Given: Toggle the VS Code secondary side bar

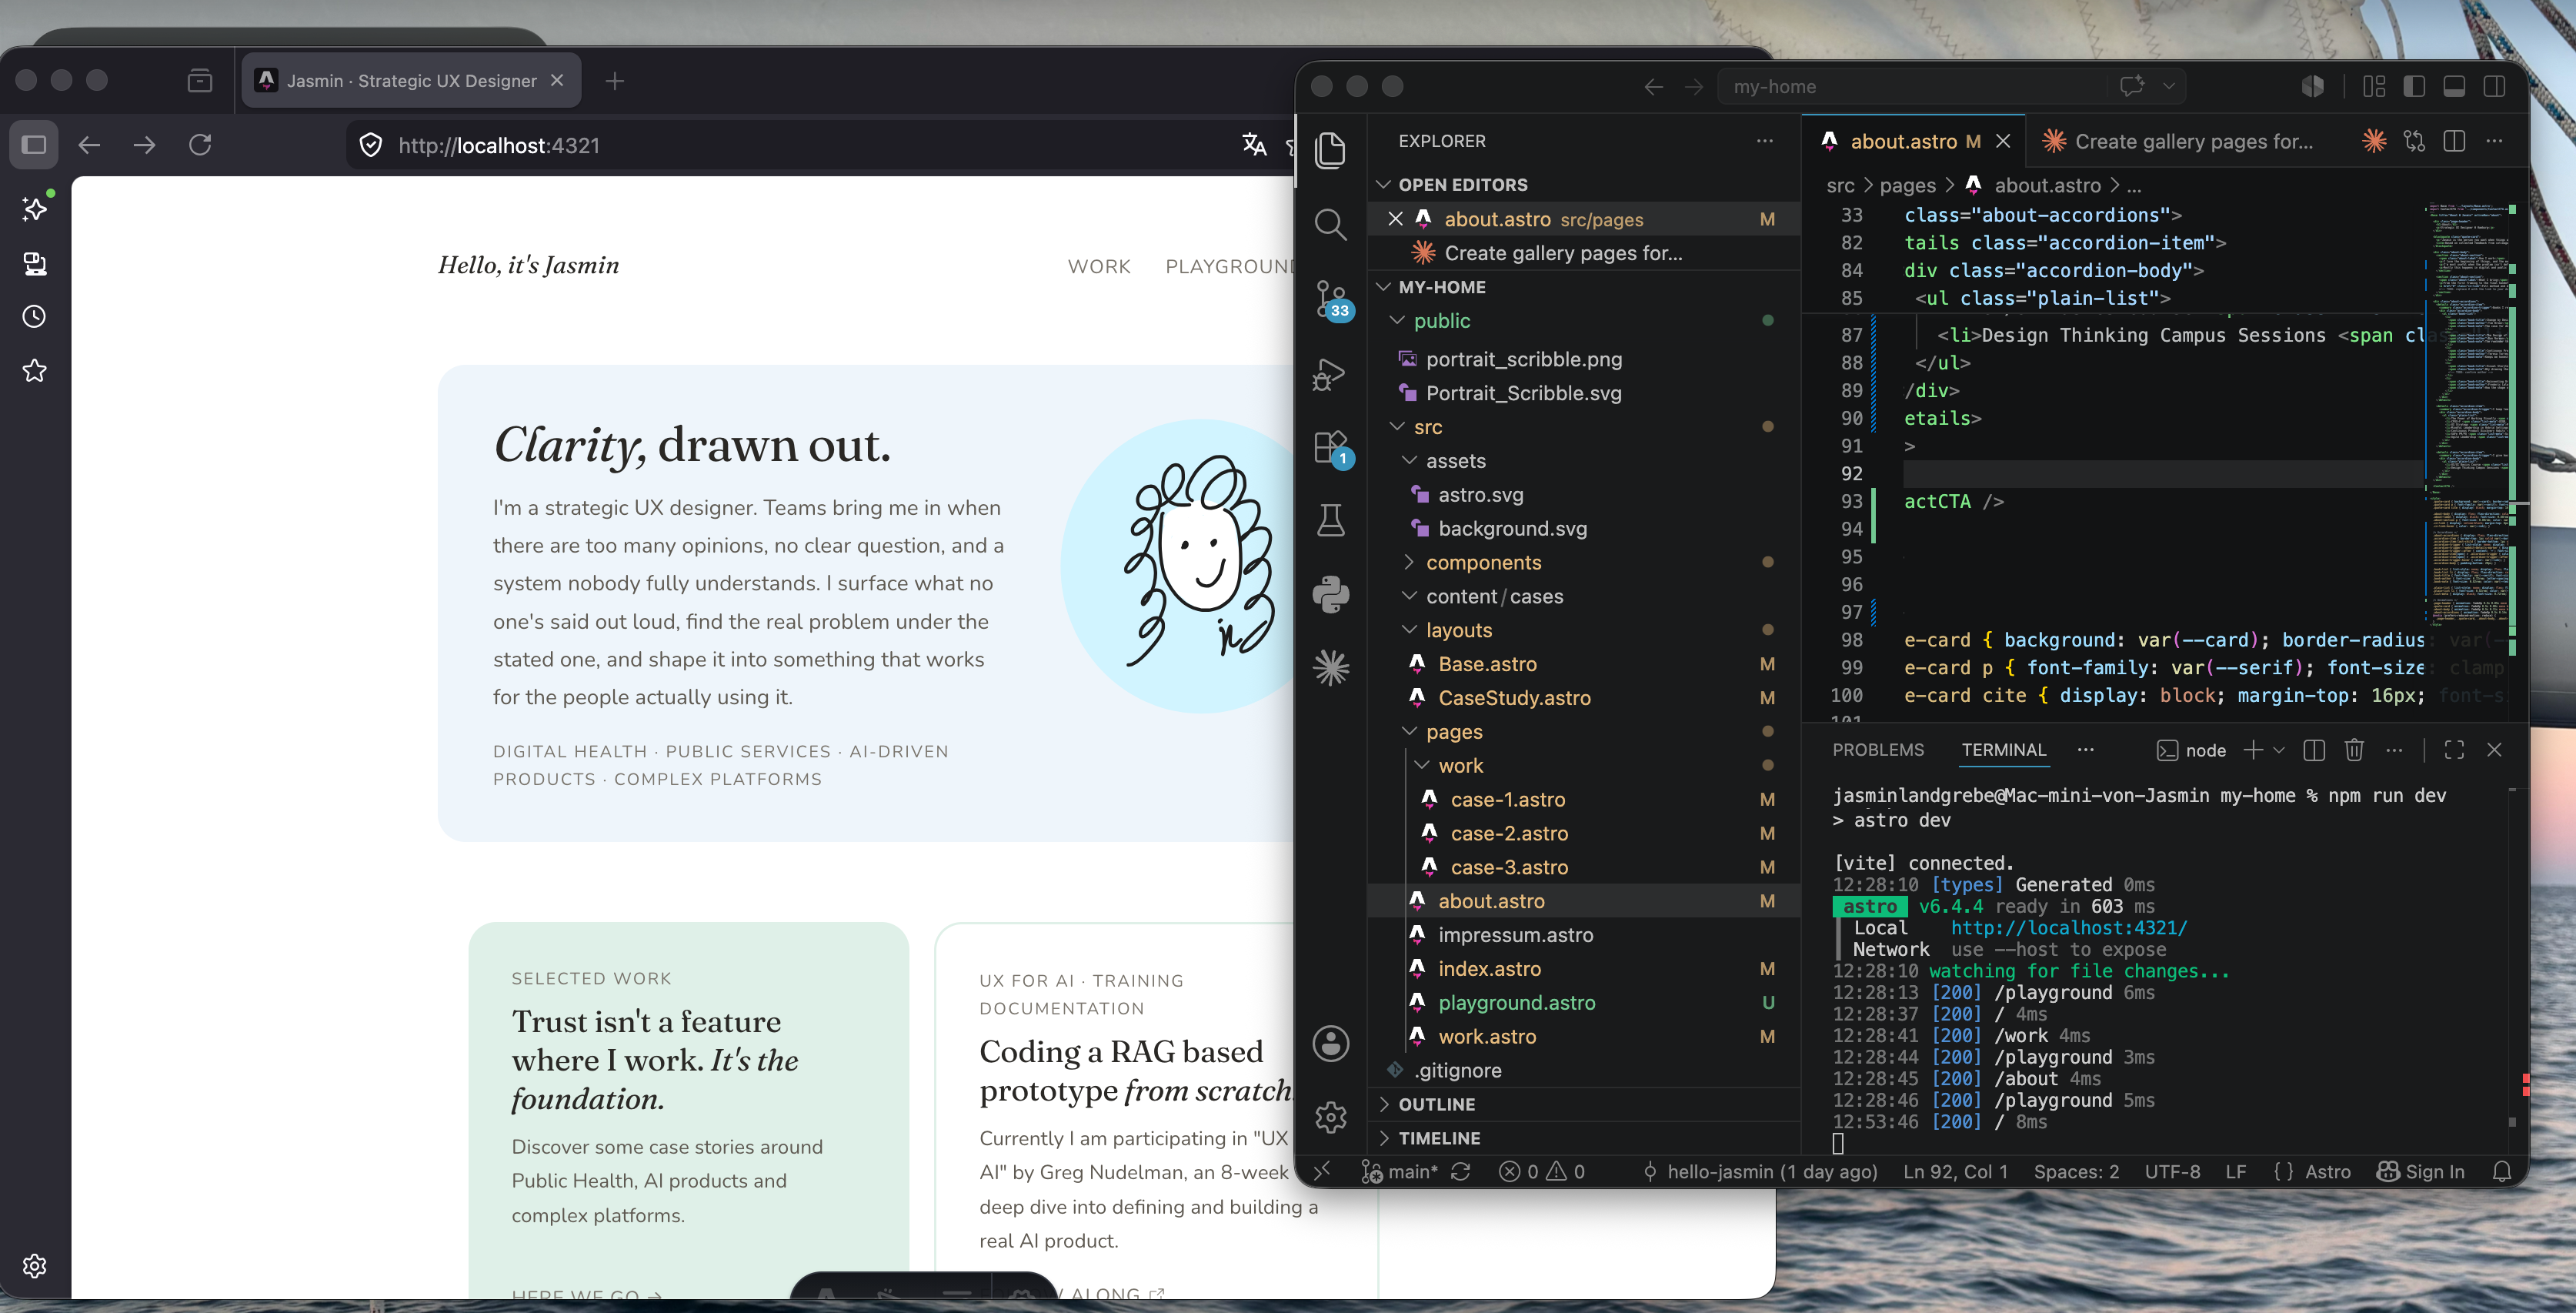Looking at the screenshot, I should (x=2494, y=87).
